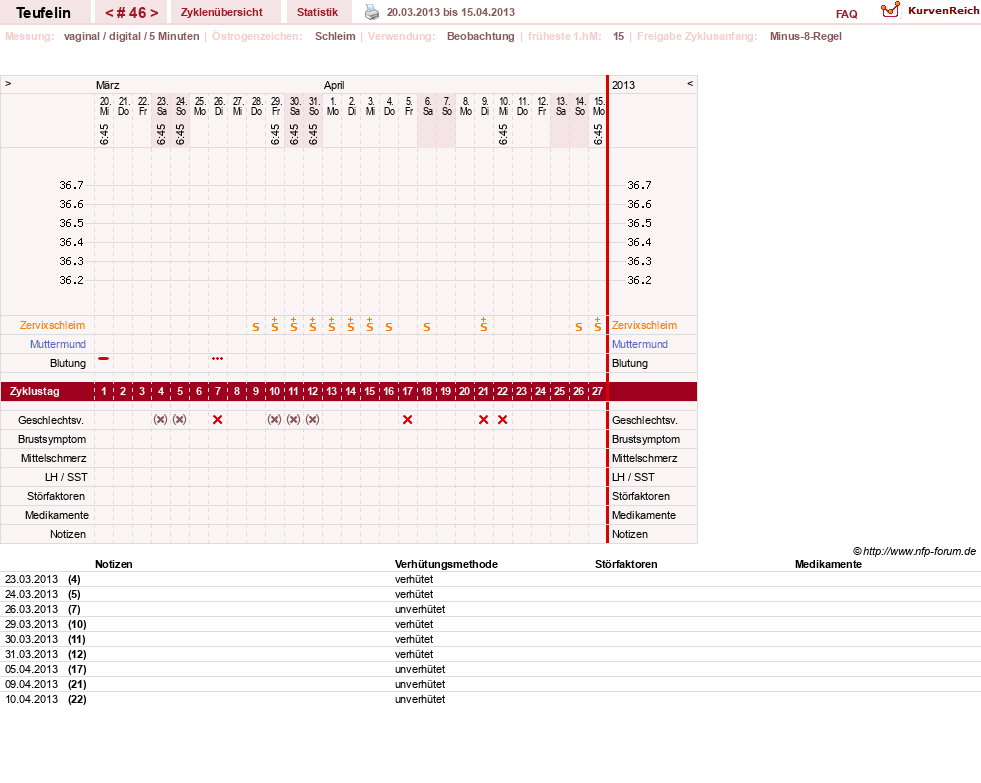Open the KurvenReich logo link
Viewport: 981px width, 783px height.
tap(930, 11)
